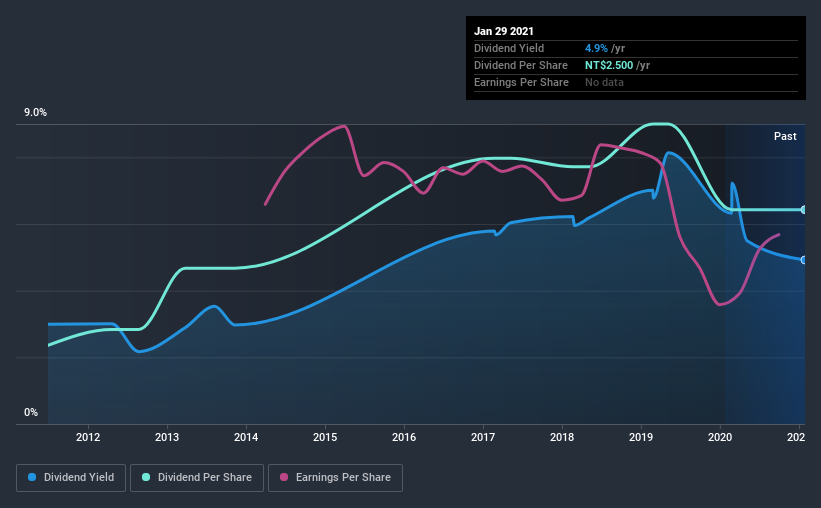This screenshot has height=508, width=821.
Task: Click the 9.0% y-axis label
Action: (35, 113)
